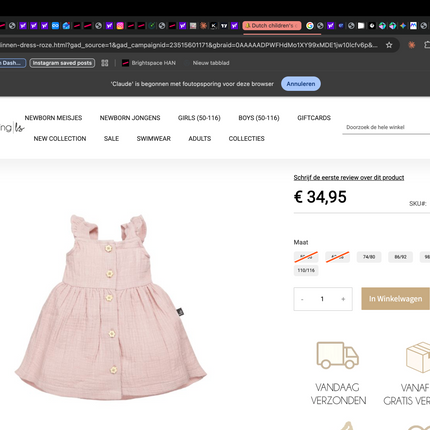Click the store search field
This screenshot has width=430, height=430.
pos(386,127)
